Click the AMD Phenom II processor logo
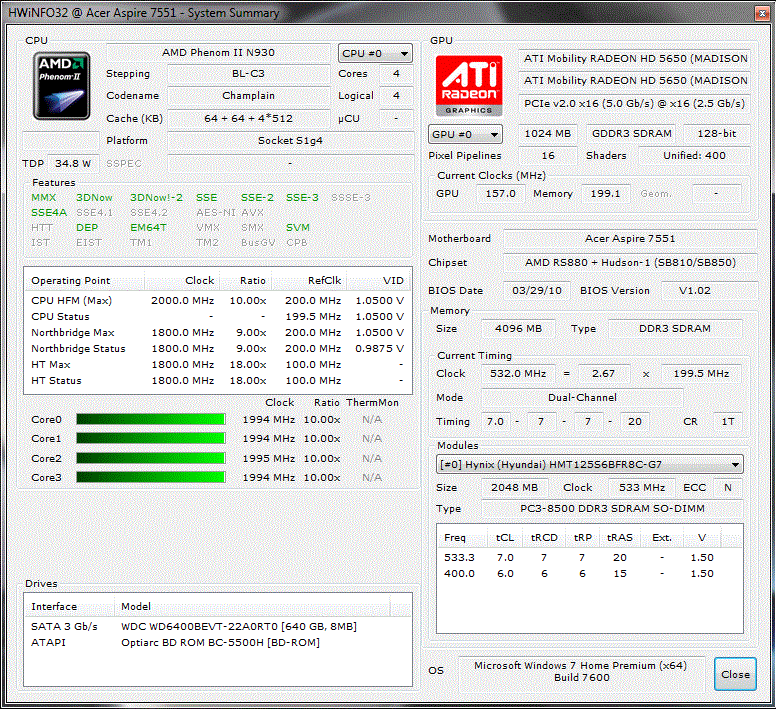776x709 pixels. [61, 87]
